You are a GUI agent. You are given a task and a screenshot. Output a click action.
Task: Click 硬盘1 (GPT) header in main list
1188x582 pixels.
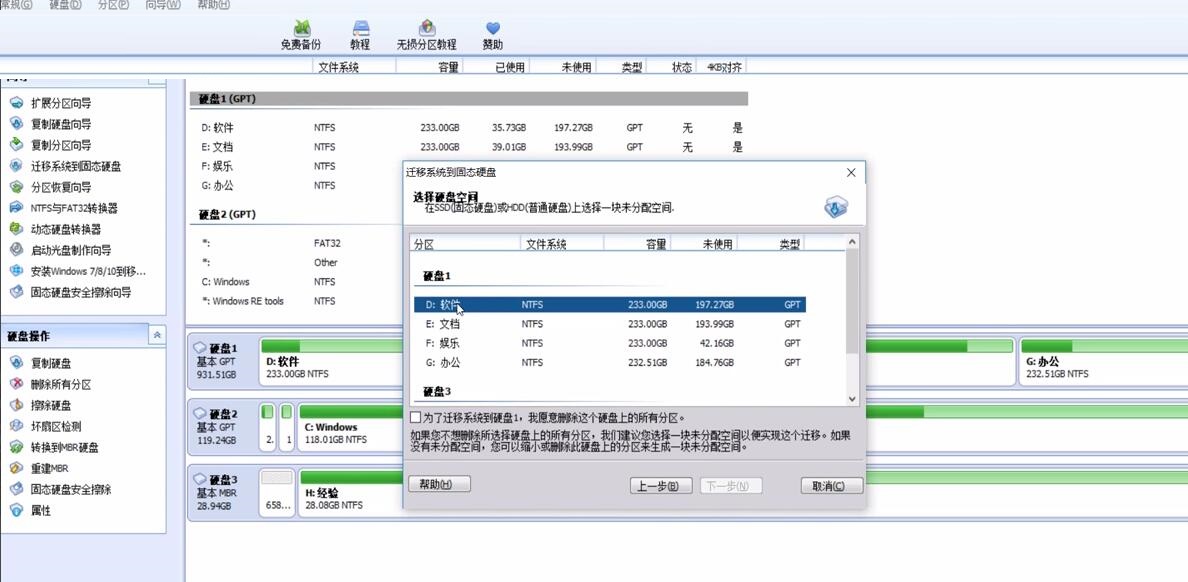click(x=468, y=99)
